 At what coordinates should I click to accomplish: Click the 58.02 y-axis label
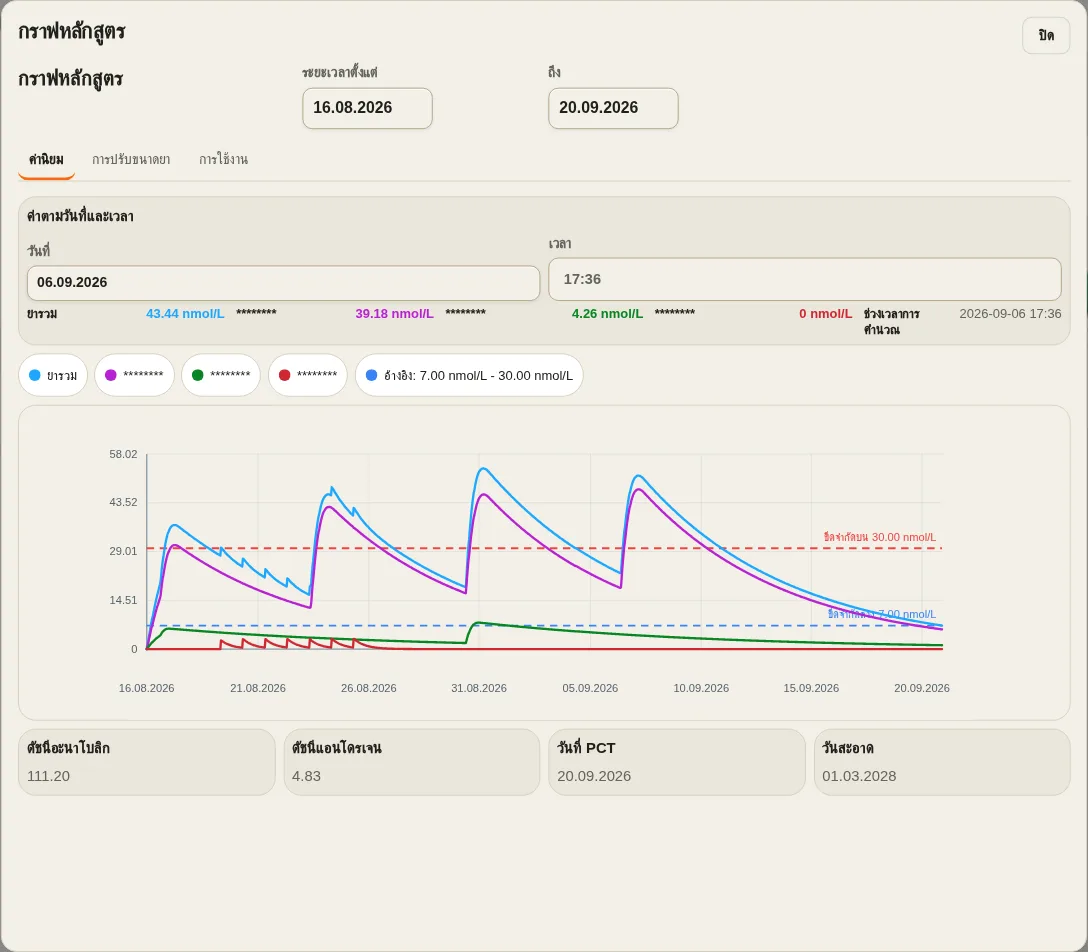pos(124,454)
